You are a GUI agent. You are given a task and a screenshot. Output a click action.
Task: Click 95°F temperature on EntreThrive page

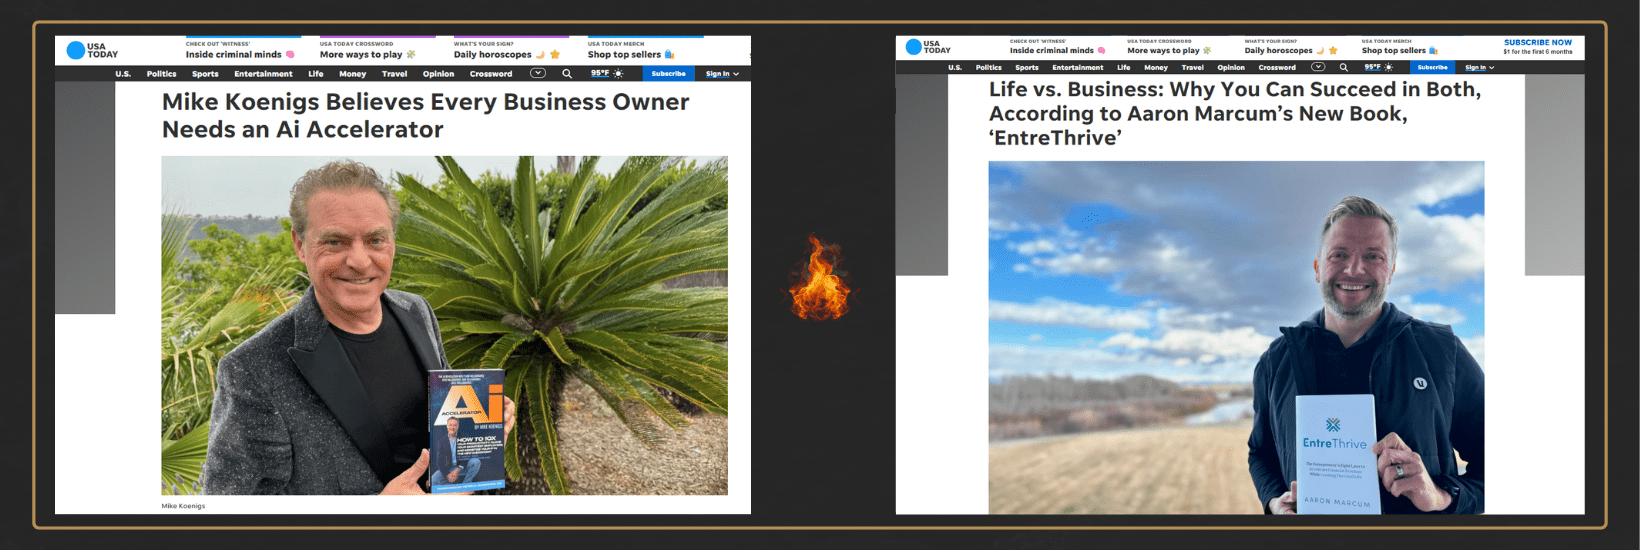click(1372, 67)
